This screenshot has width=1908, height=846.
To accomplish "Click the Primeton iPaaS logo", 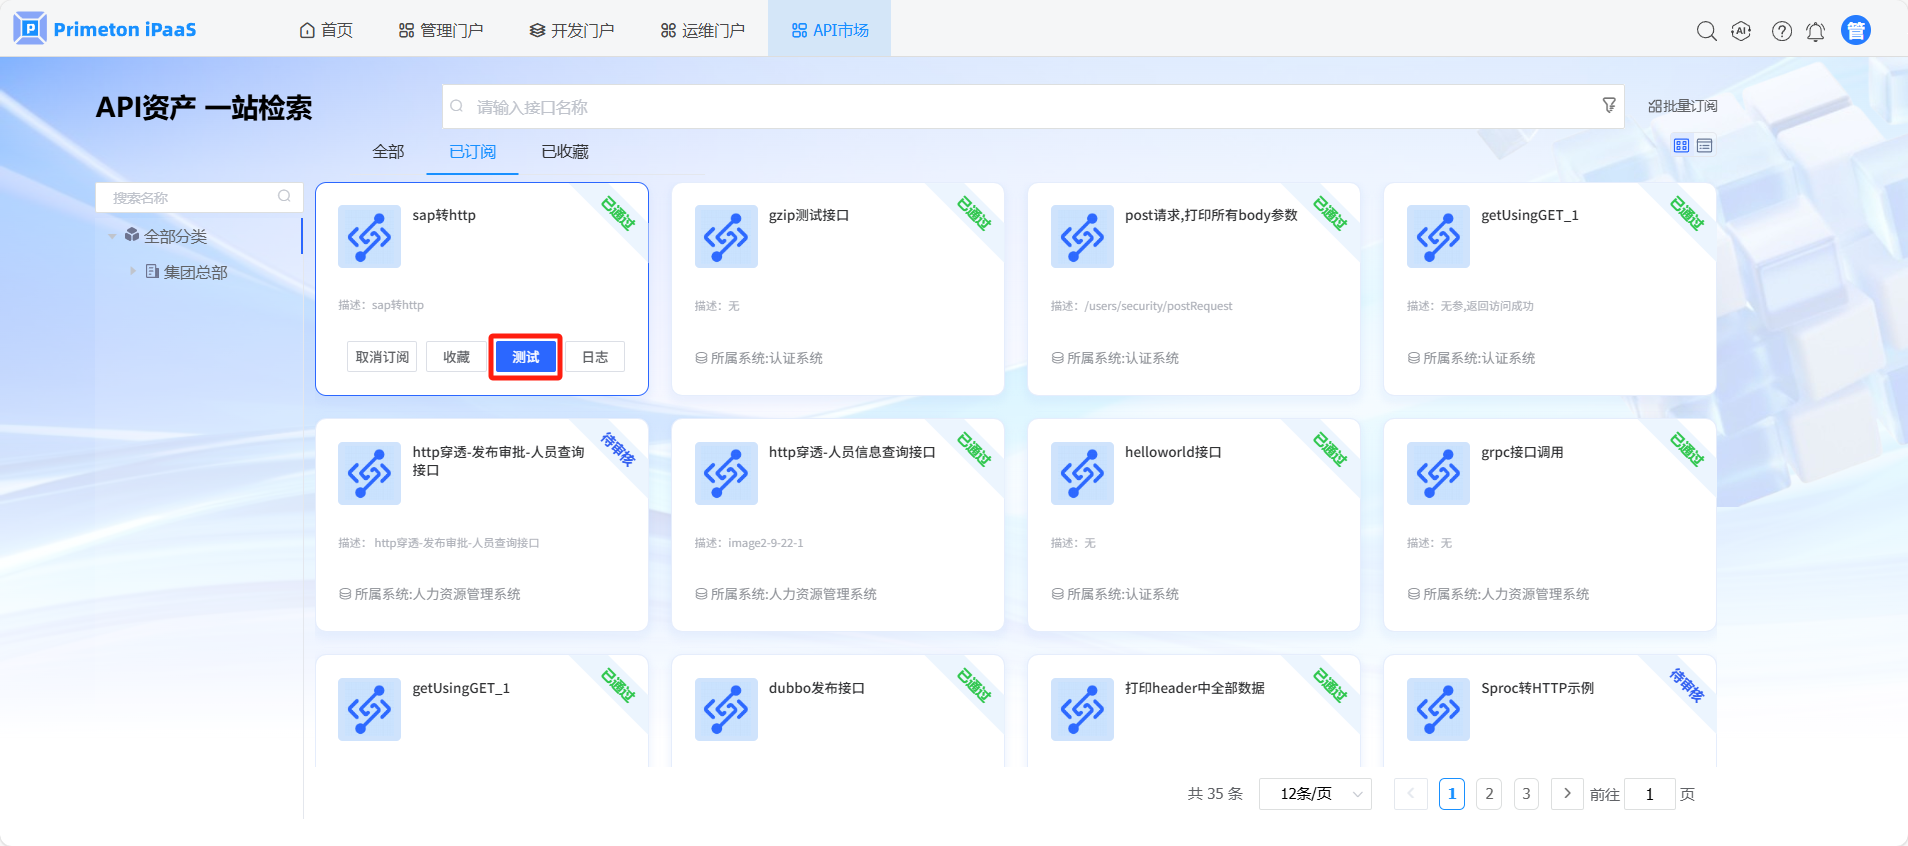I will (105, 29).
